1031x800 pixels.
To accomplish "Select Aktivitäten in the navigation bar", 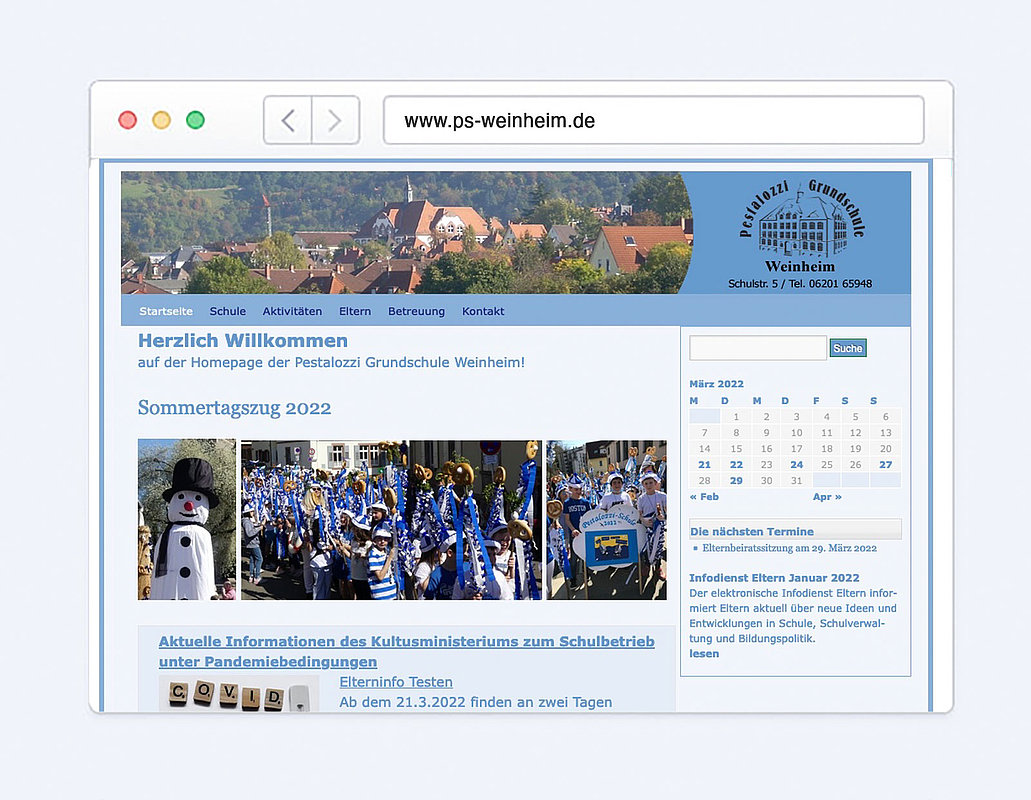I will coord(292,311).
